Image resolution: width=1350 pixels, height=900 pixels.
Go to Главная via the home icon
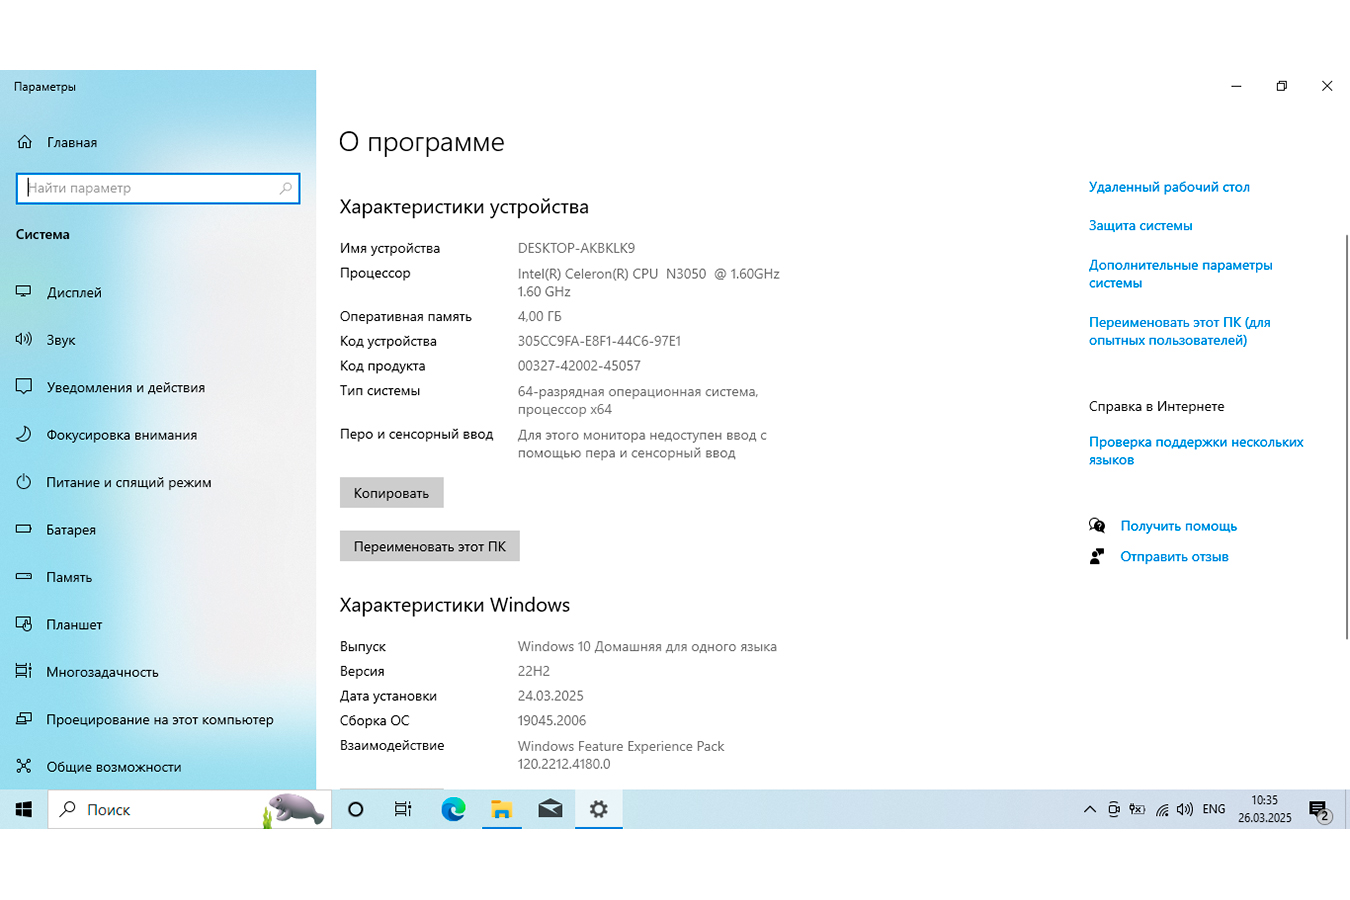tap(25, 143)
